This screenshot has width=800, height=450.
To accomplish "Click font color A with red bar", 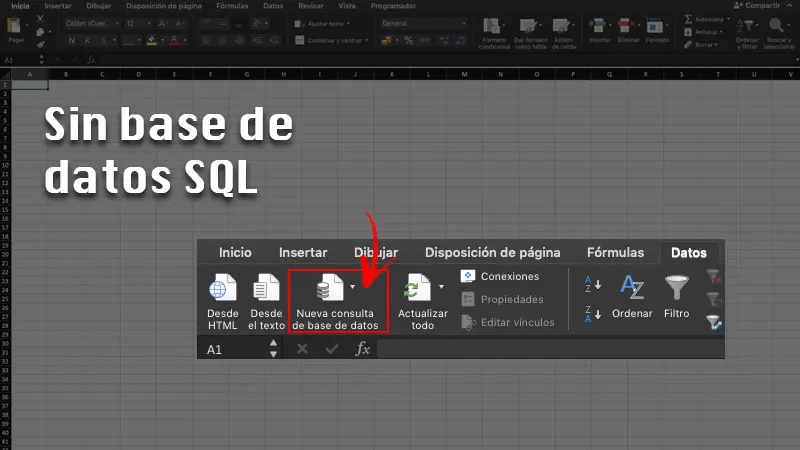I will pos(174,40).
